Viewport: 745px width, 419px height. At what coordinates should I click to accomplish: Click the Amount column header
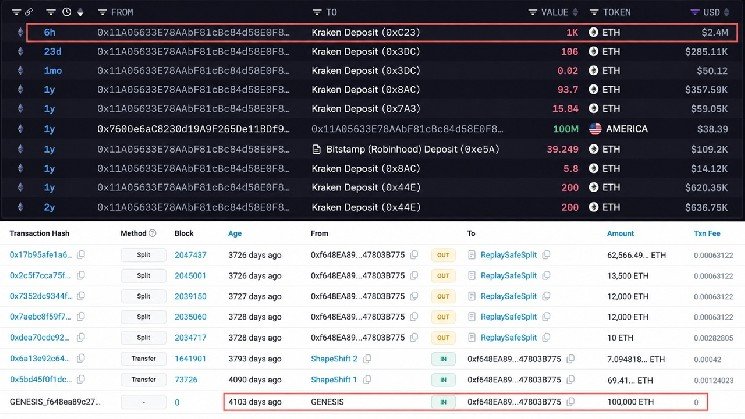620,233
